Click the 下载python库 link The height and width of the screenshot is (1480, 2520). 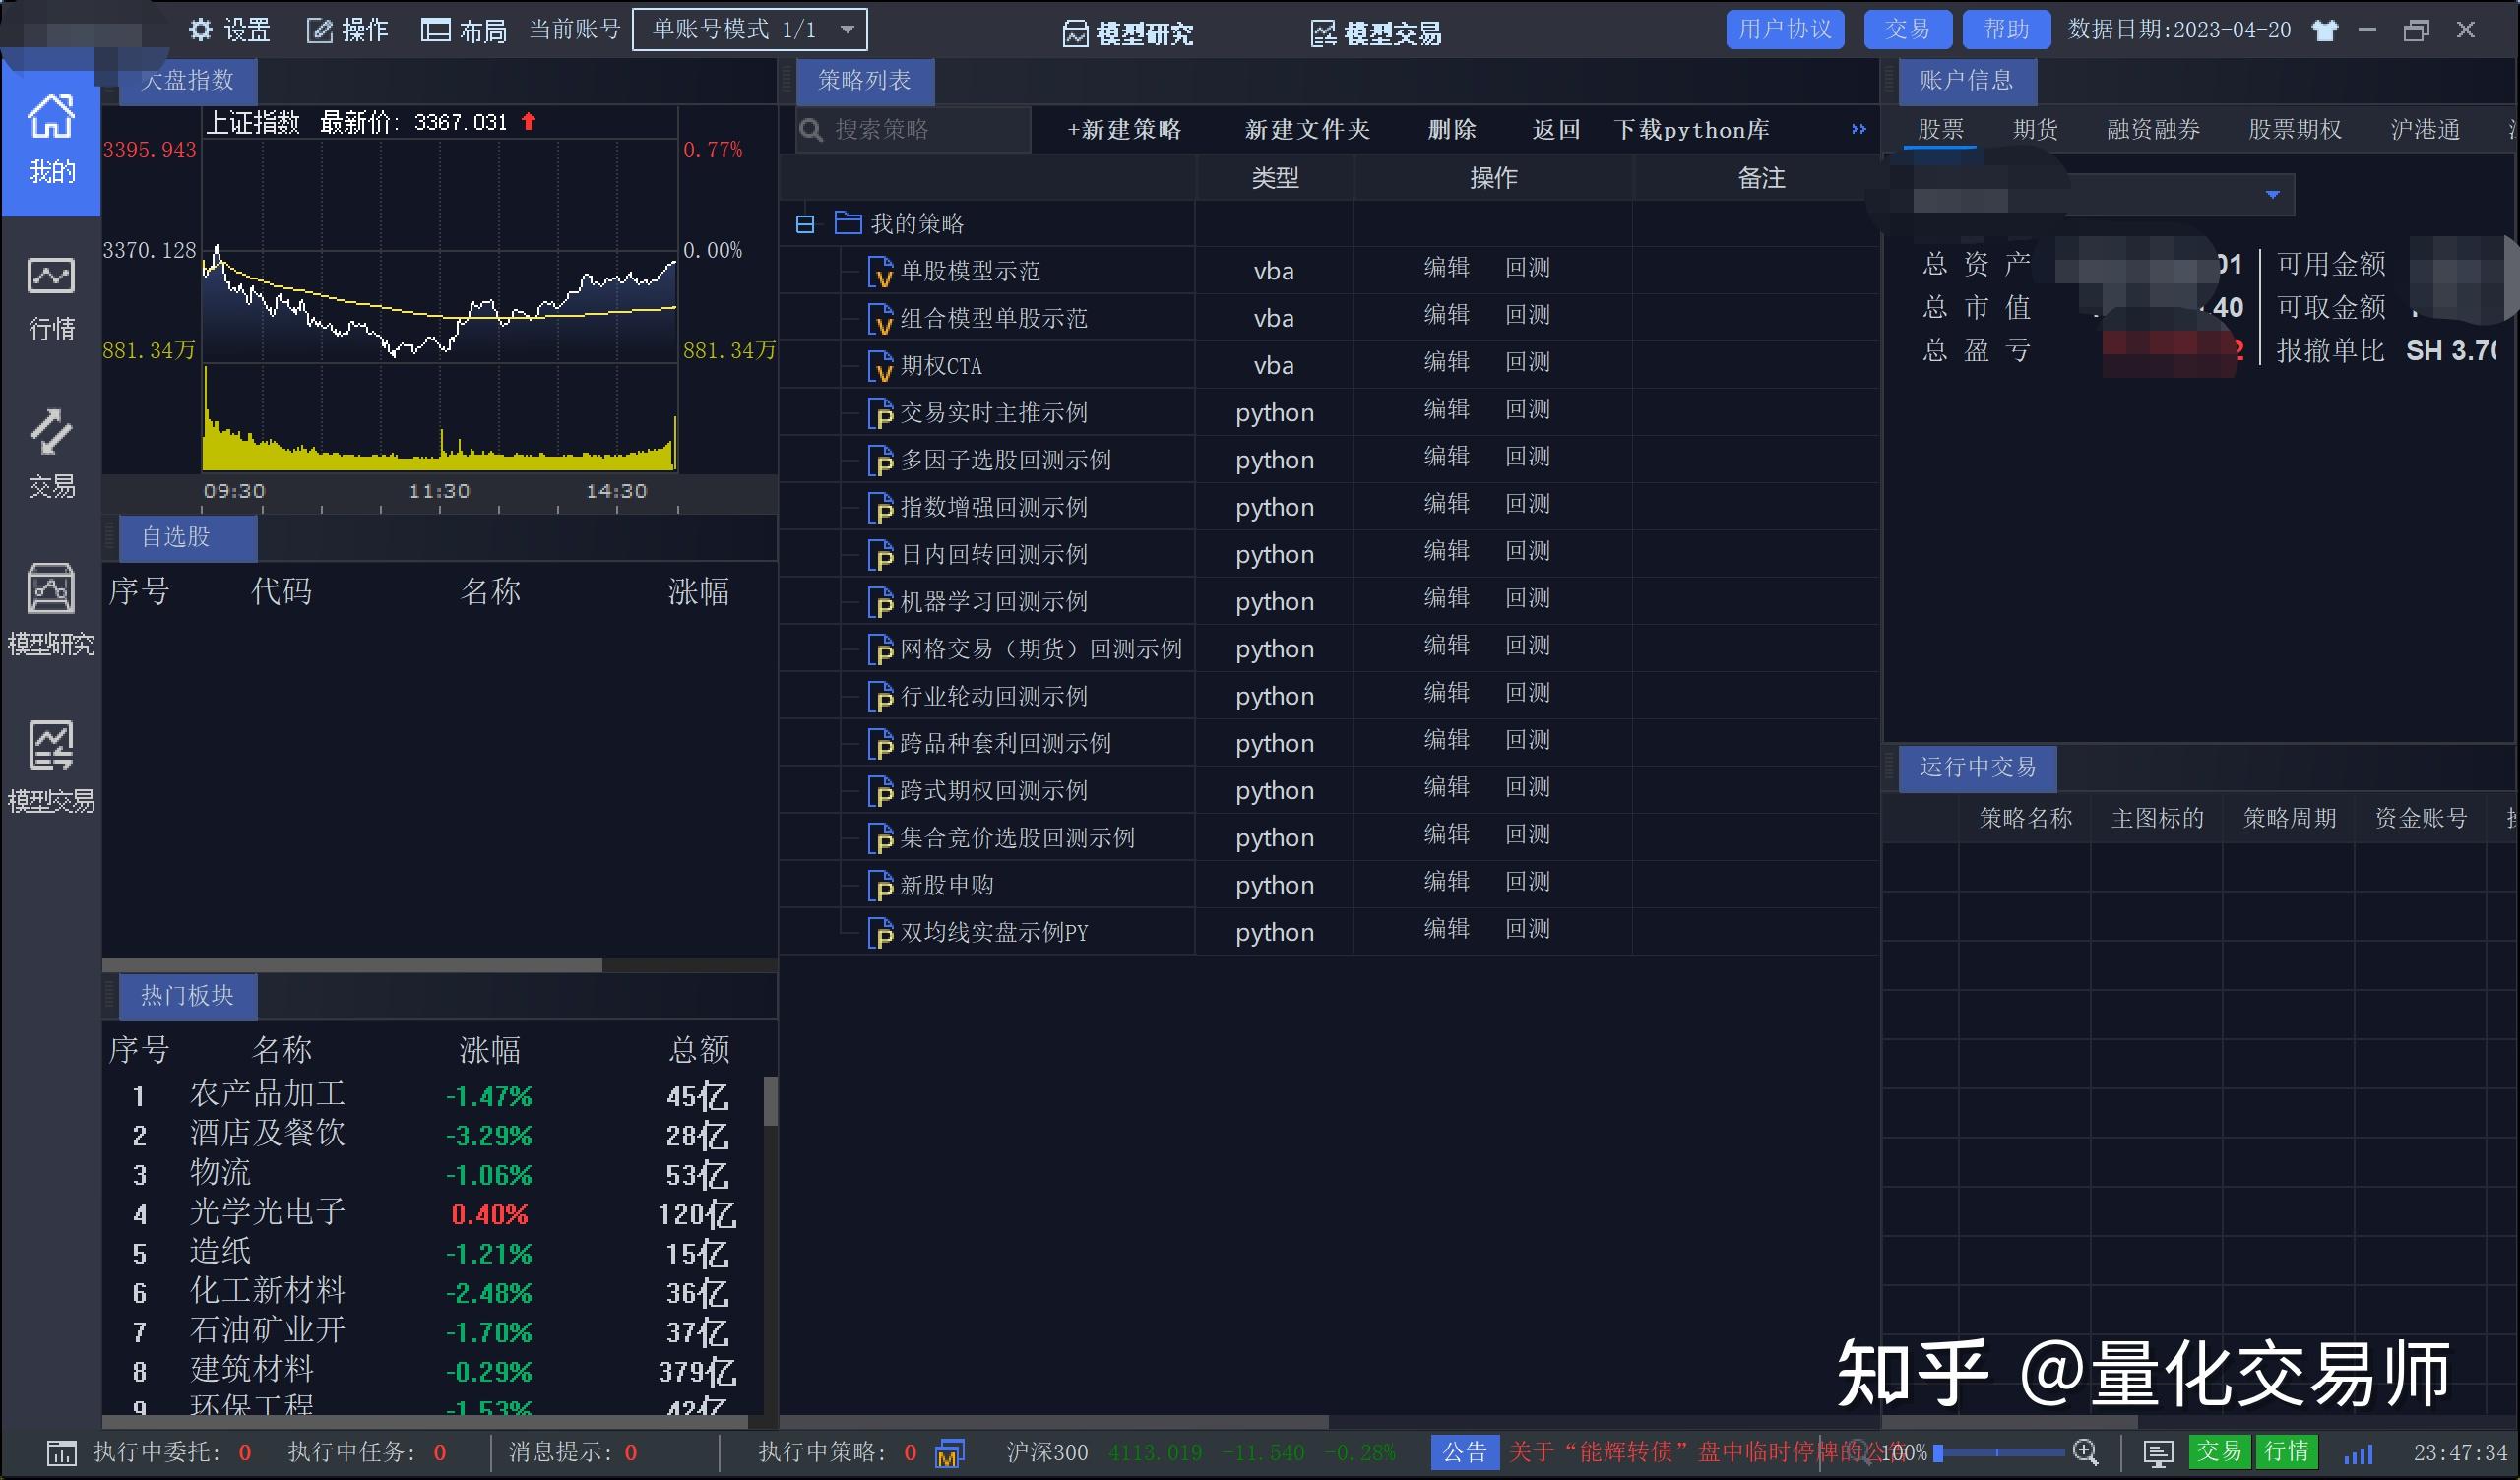(x=1692, y=128)
